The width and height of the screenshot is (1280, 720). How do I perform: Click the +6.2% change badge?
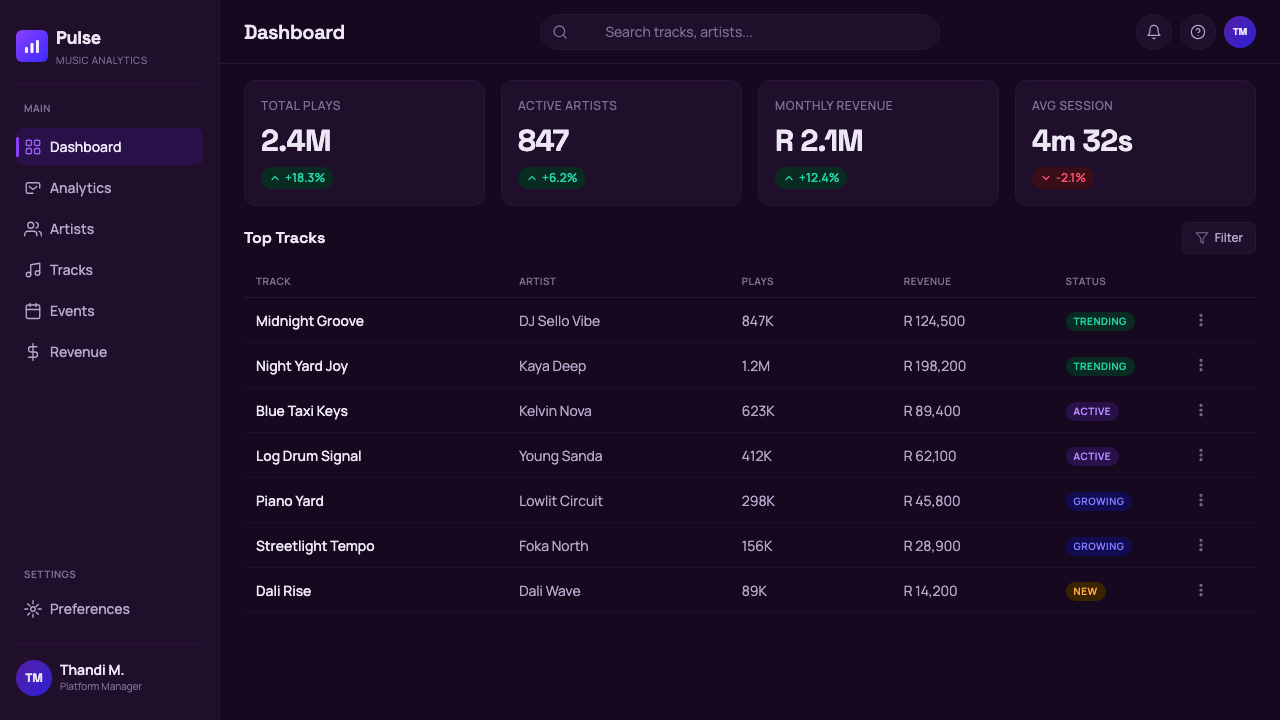(552, 178)
